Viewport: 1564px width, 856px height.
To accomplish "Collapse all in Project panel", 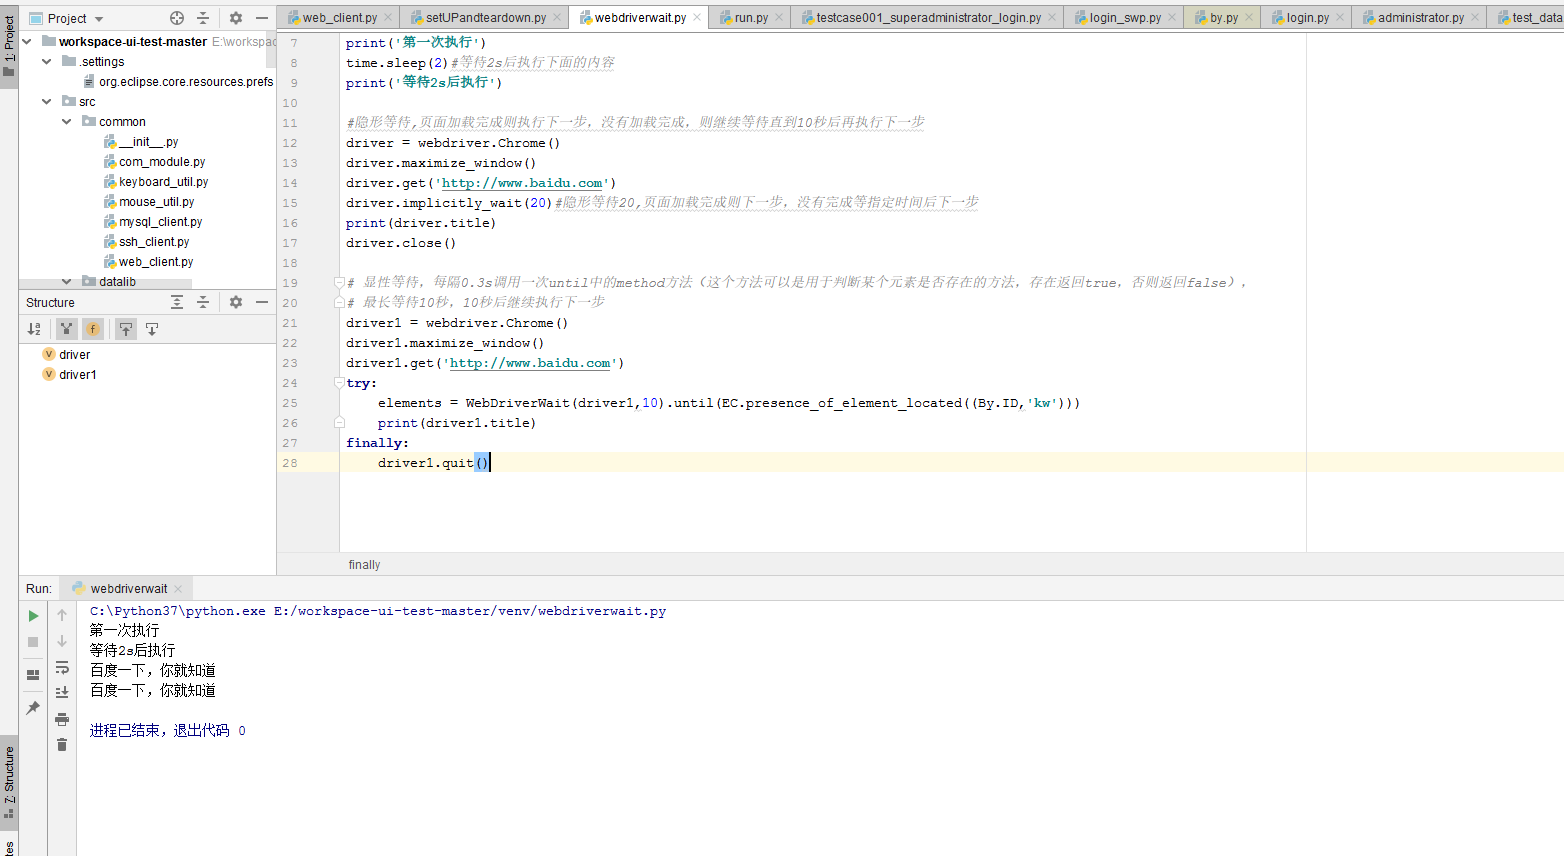I will point(203,18).
